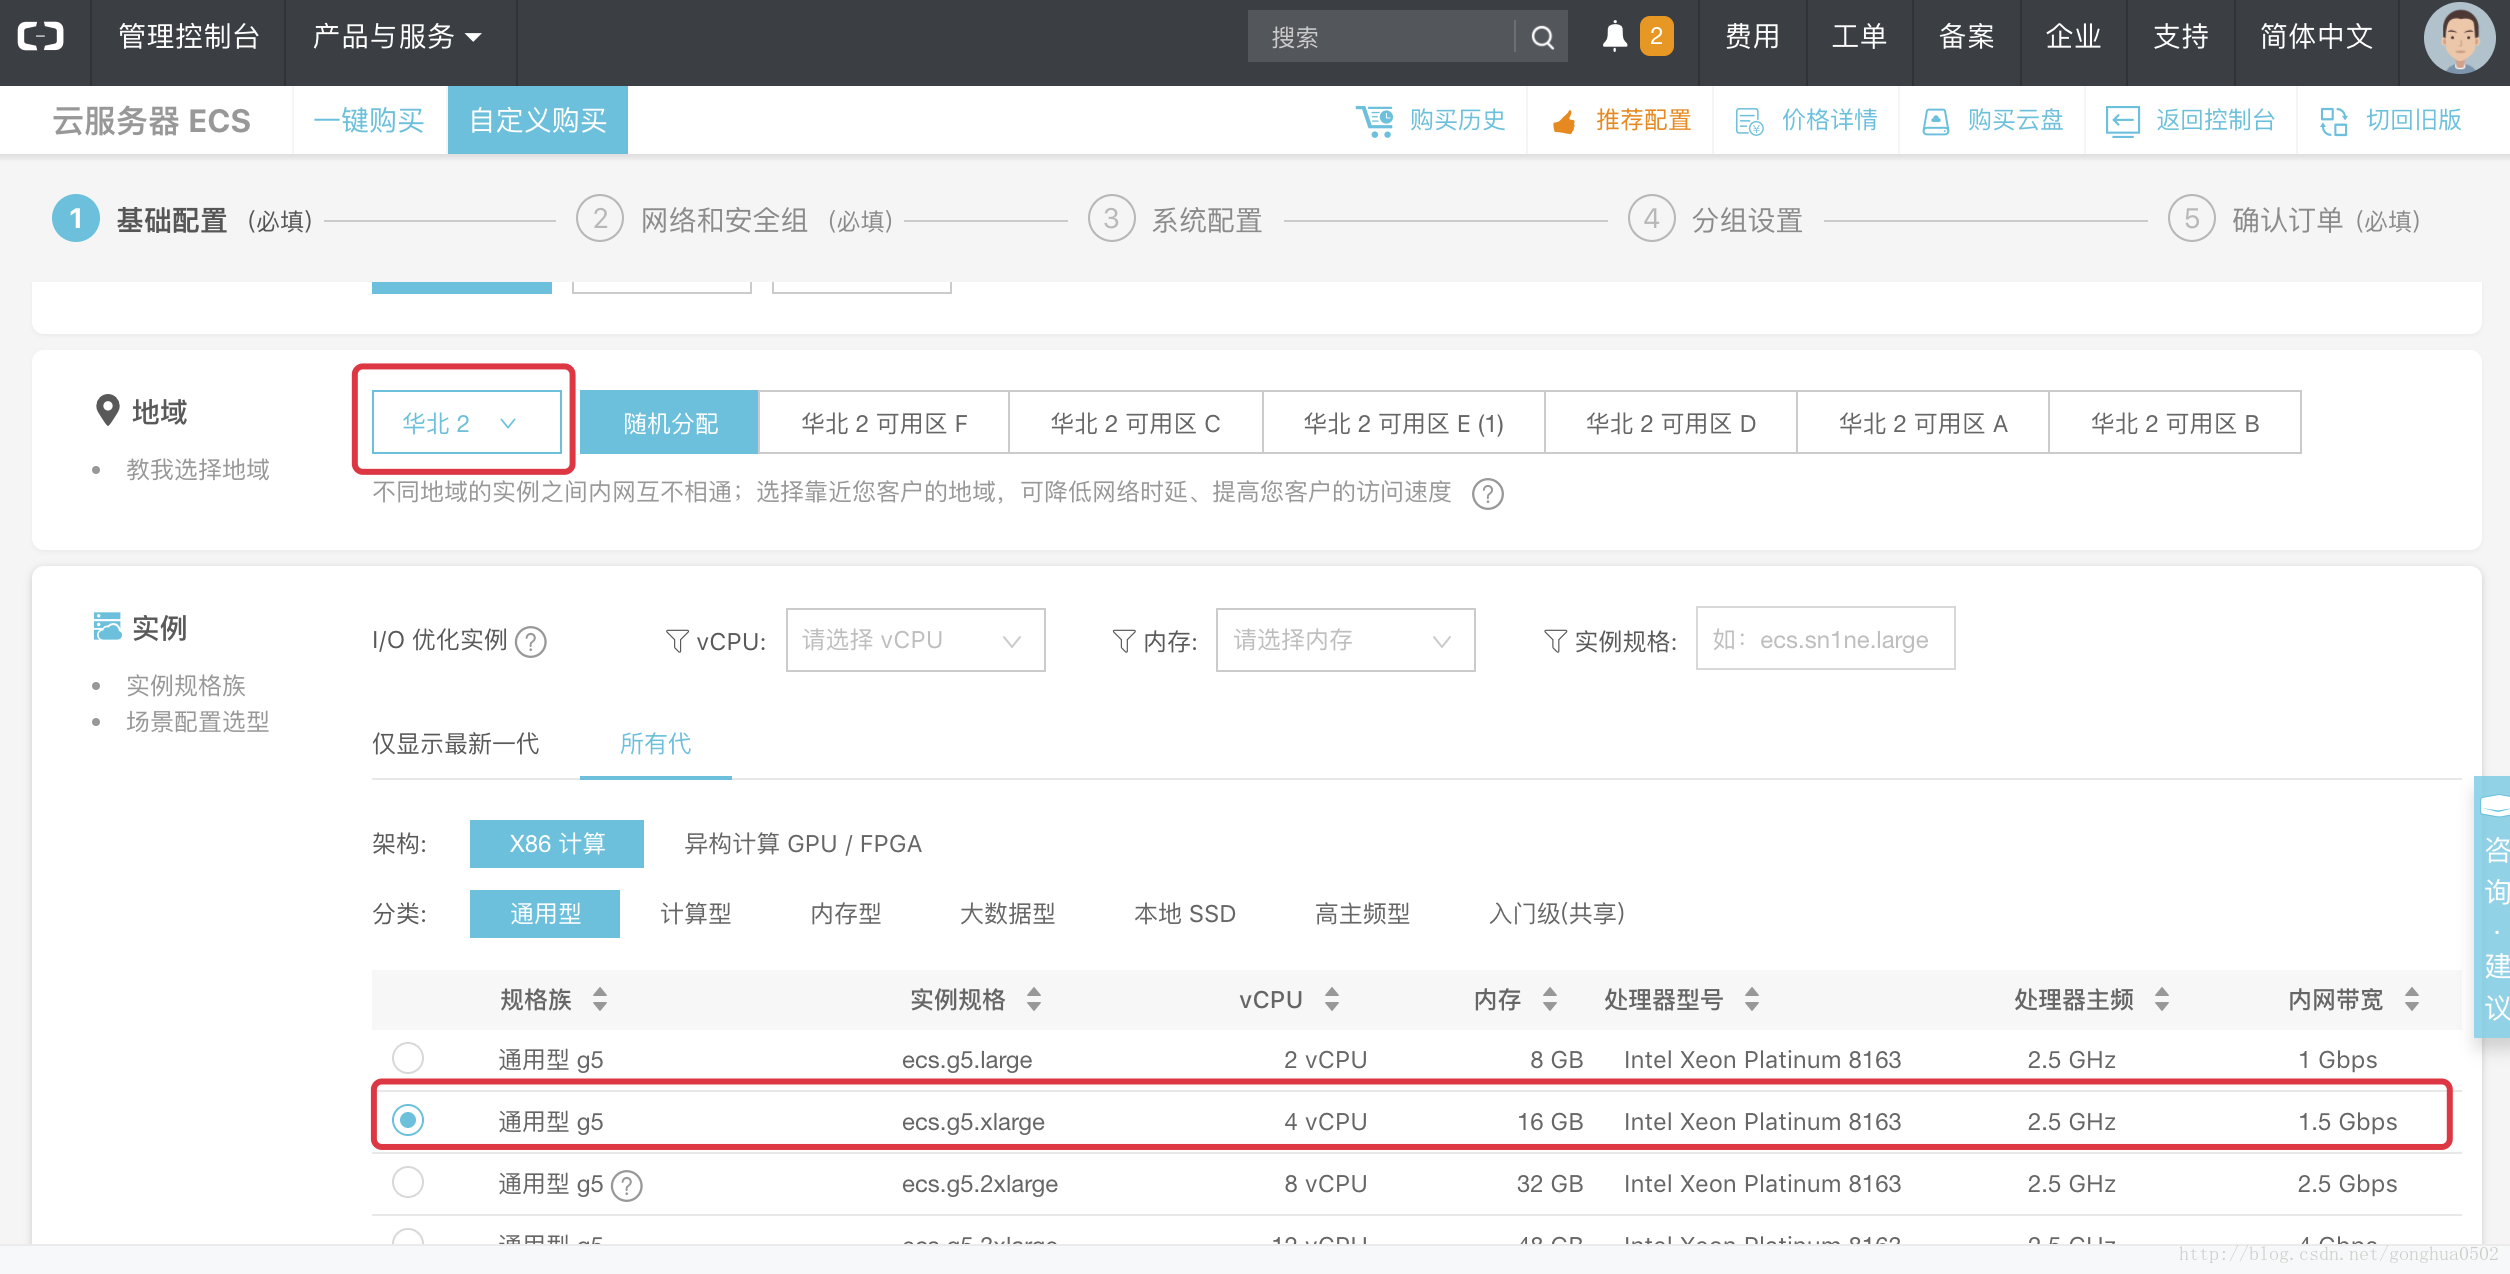This screenshot has width=2510, height=1274.
Task: Focus the 实例规格 filter input
Action: pos(1825,639)
